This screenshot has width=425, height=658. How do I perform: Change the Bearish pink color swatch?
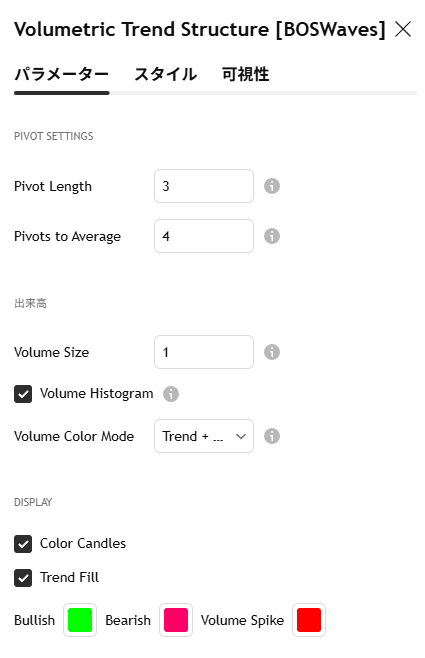coord(176,620)
